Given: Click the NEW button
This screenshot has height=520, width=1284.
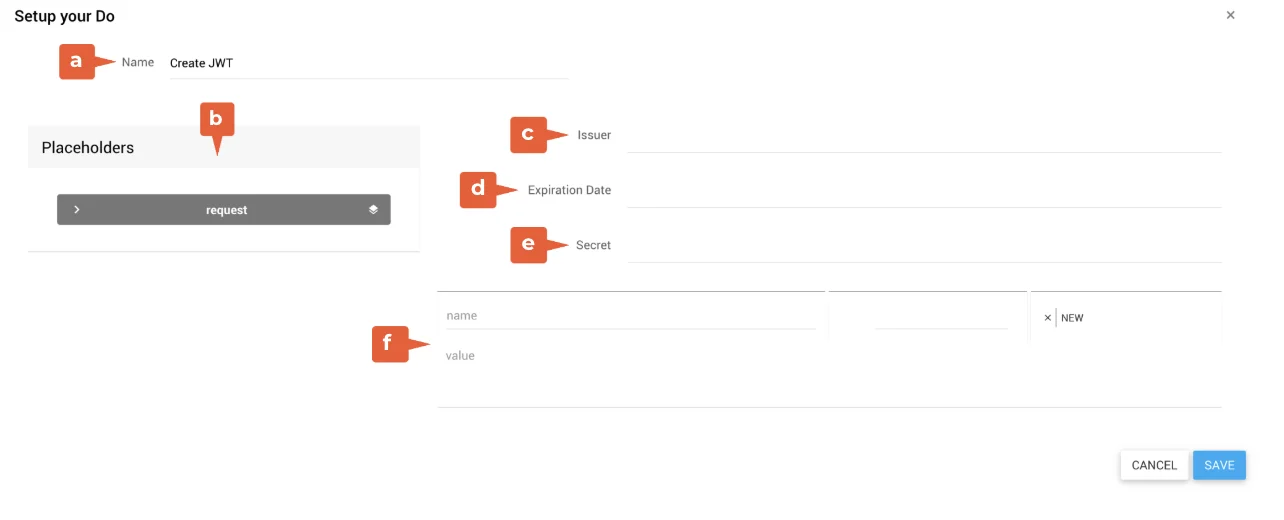Looking at the screenshot, I should [1072, 318].
